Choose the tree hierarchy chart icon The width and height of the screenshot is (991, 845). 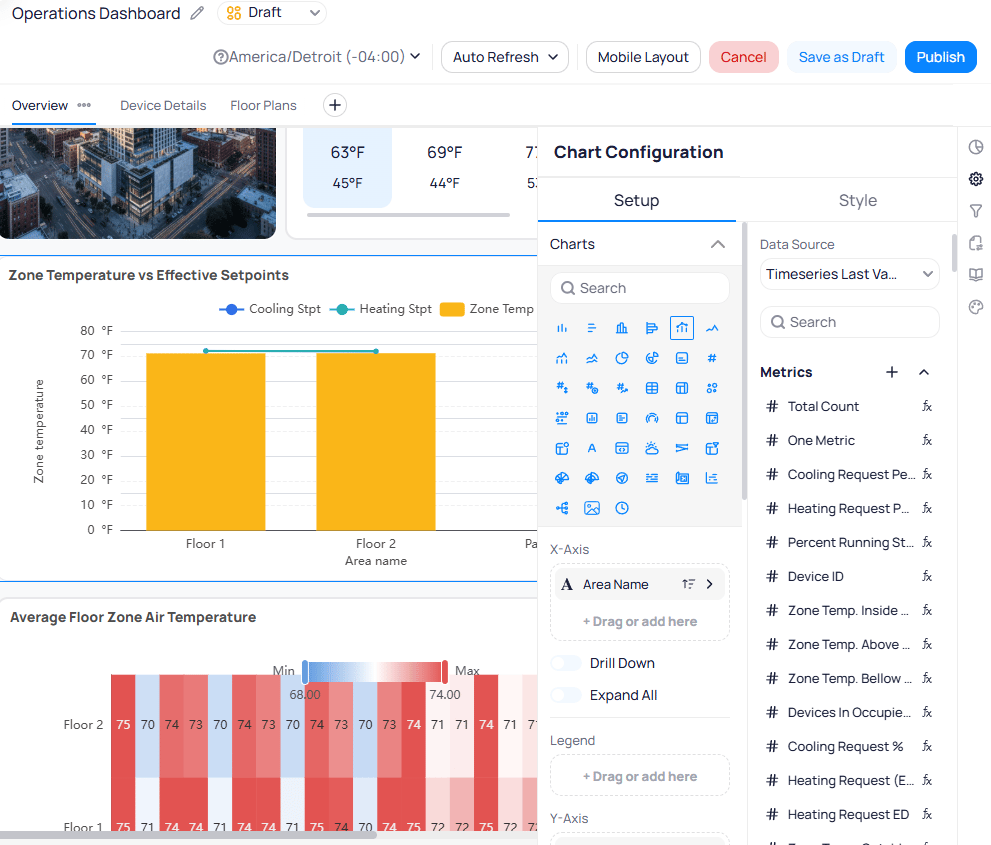point(562,508)
